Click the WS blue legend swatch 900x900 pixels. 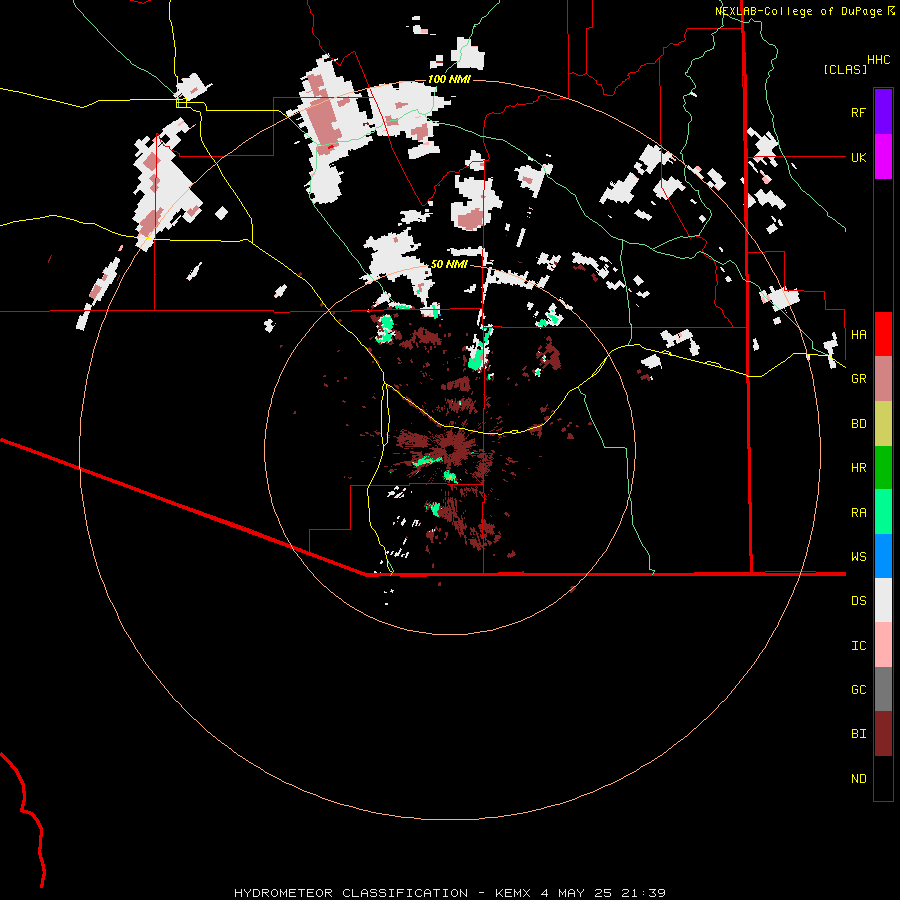pyautogui.click(x=883, y=556)
